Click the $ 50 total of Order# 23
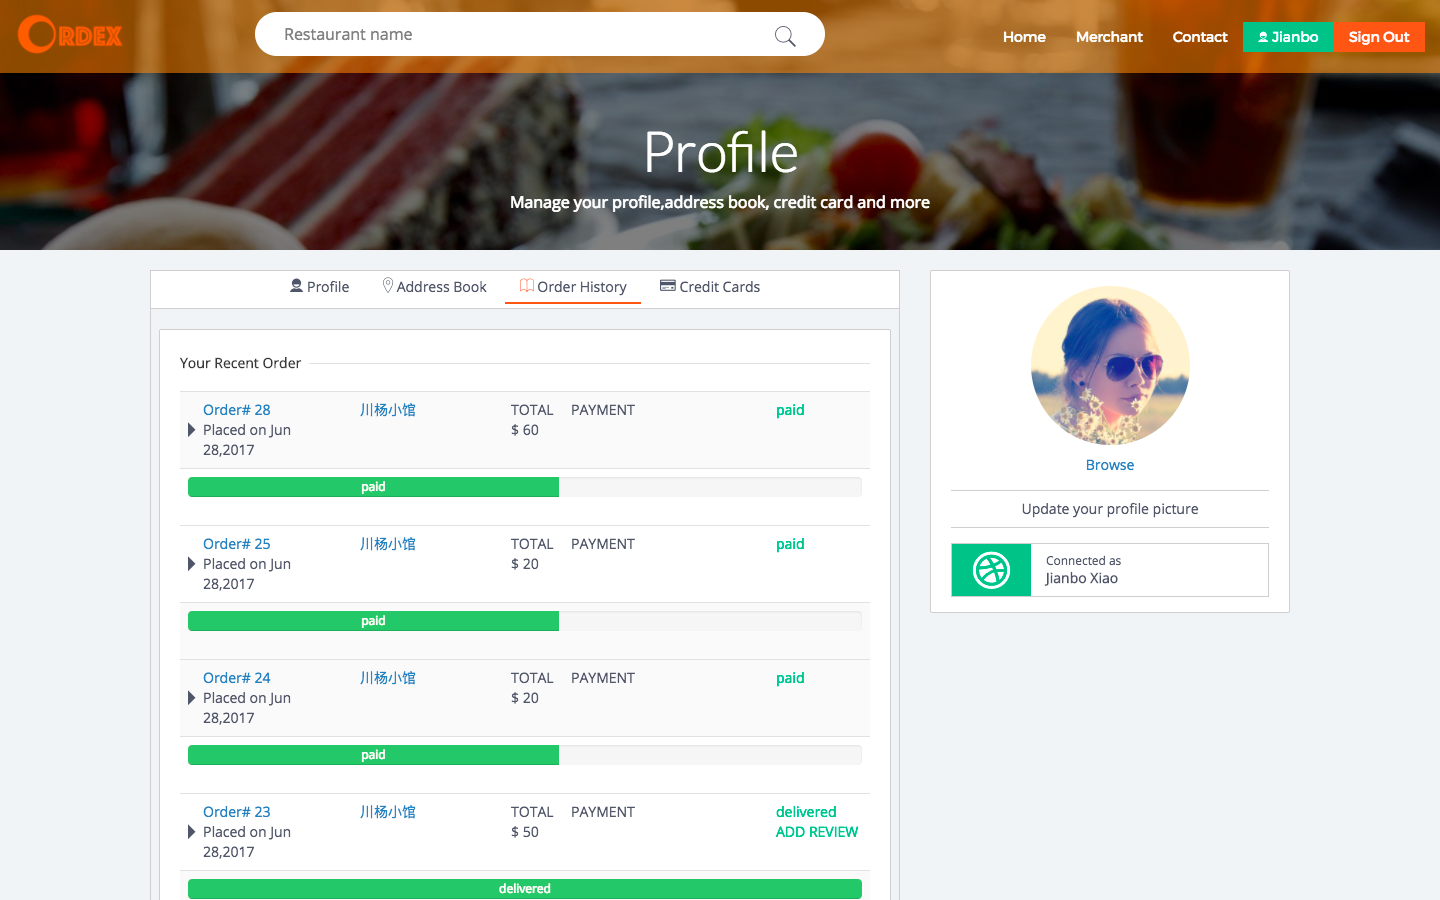Viewport: 1440px width, 900px height. coord(525,832)
